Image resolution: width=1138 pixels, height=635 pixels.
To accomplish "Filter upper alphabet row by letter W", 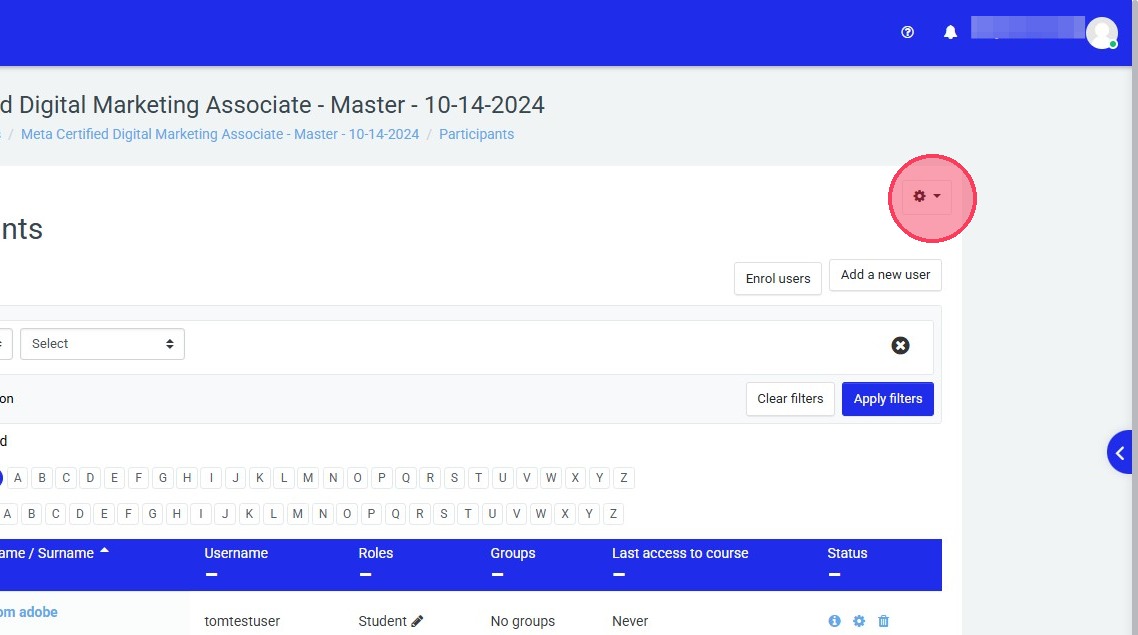I will tap(551, 478).
